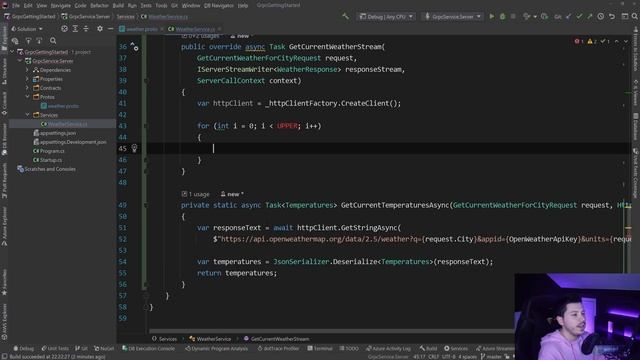Click Collapse All in Solution explorer
The width and height of the screenshot is (640, 360).
click(x=86, y=29)
